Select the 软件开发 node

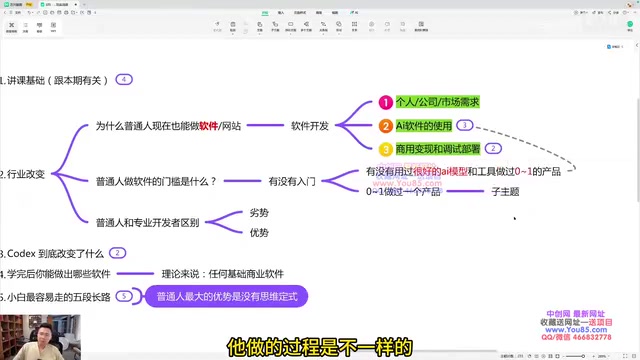310,126
